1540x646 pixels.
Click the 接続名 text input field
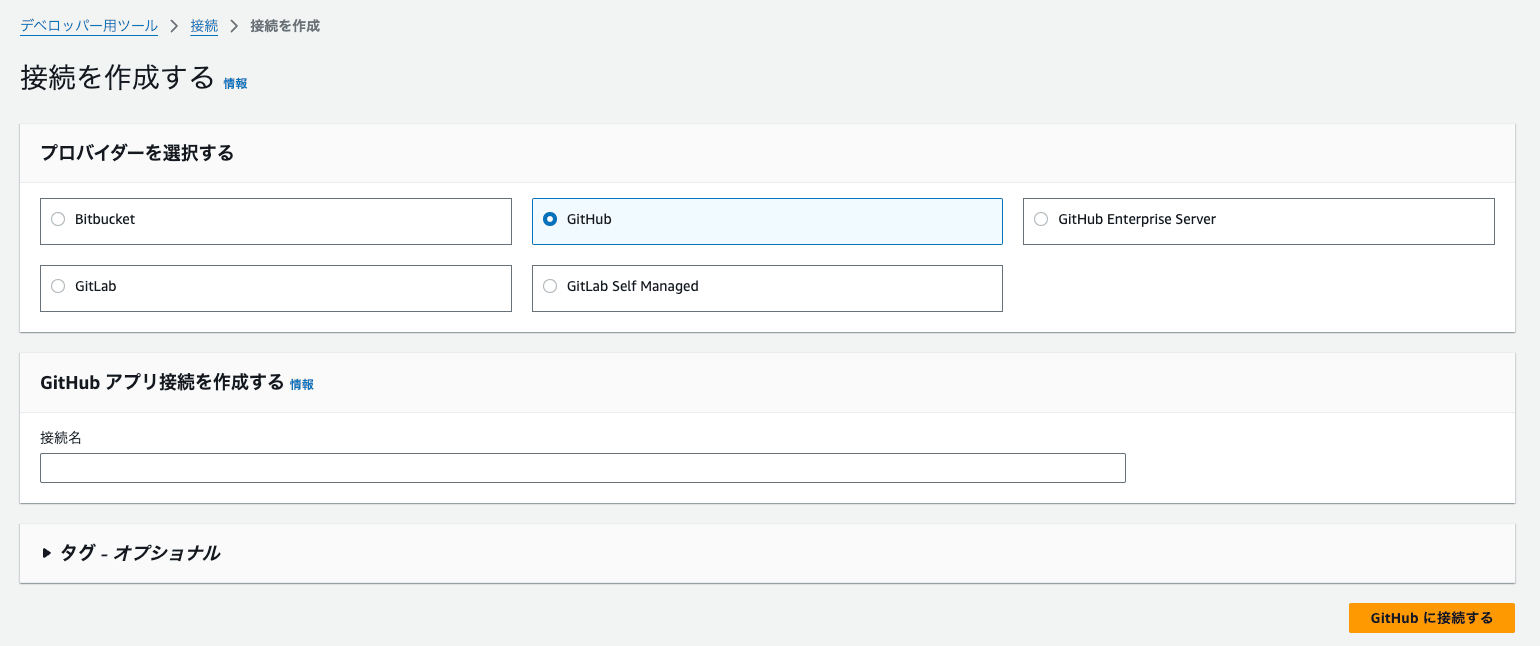(583, 468)
